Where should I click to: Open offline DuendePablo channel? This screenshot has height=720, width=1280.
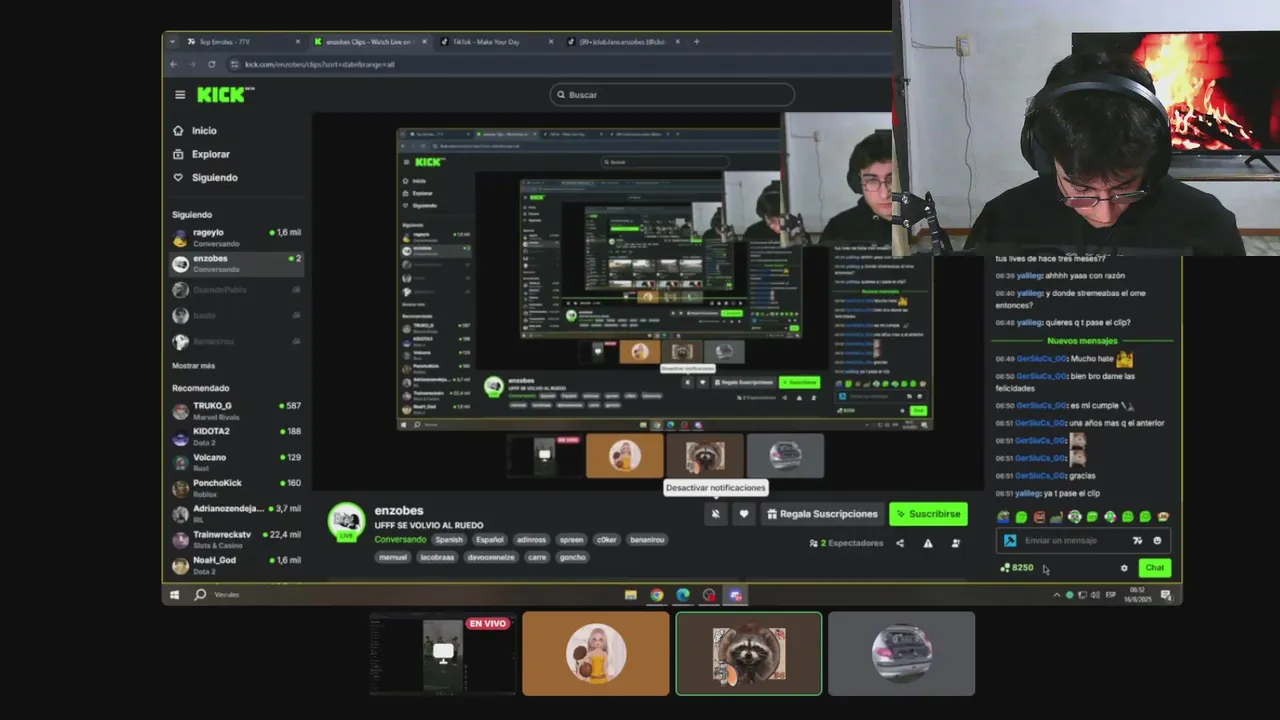[x=236, y=290]
